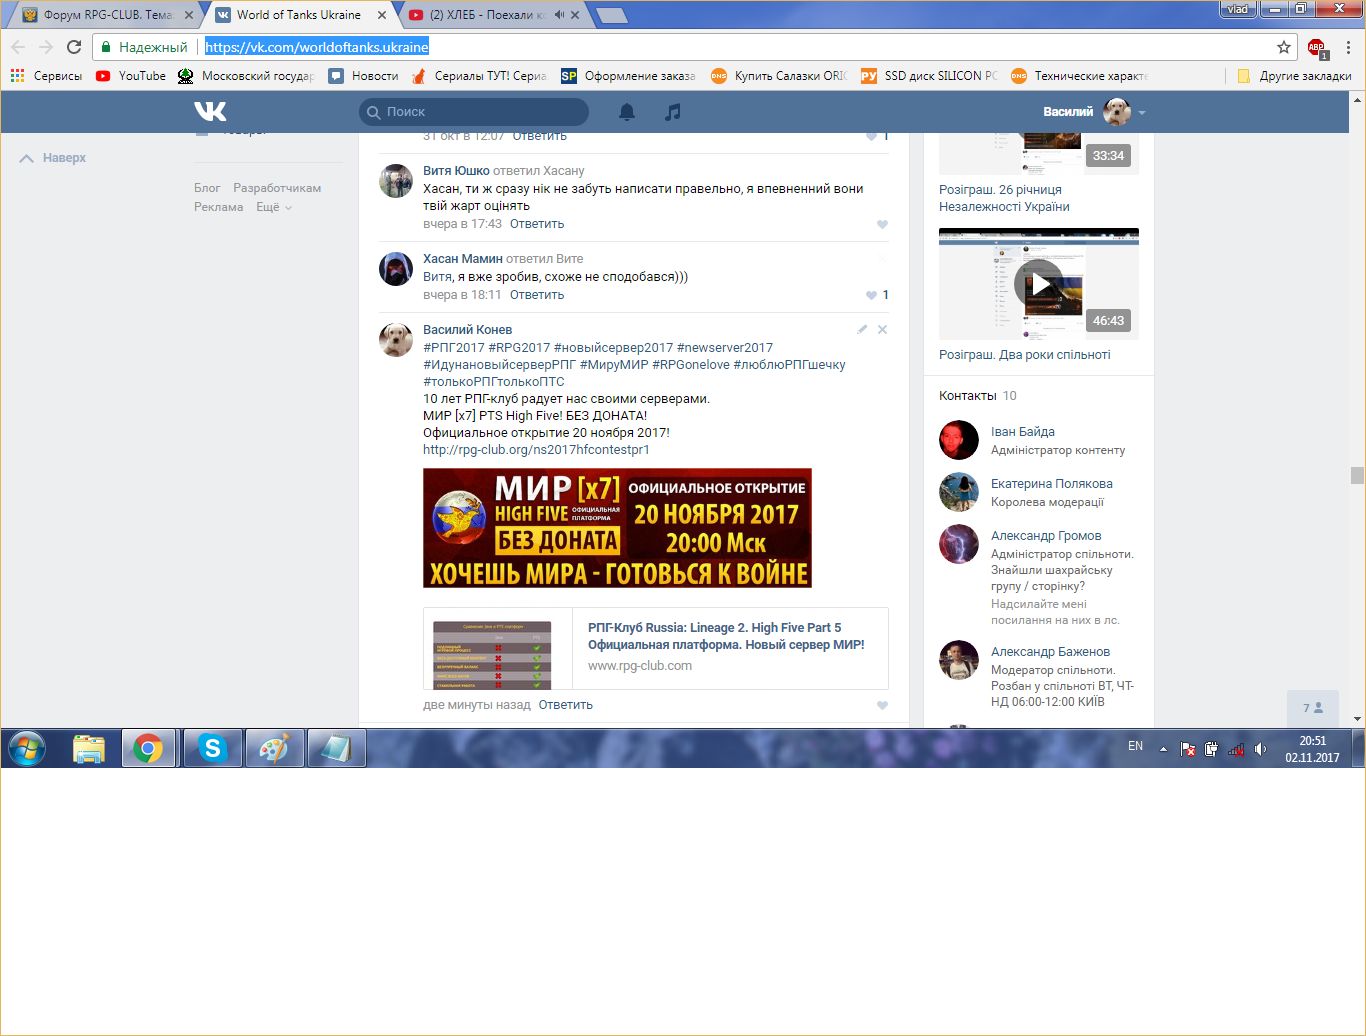
Task: Click the Наверх back-to-top button
Action: (x=53, y=158)
